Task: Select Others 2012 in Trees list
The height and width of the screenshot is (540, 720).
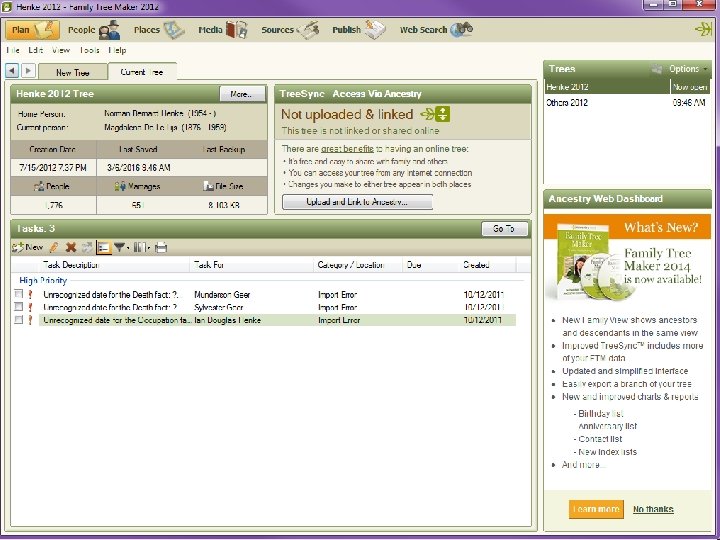Action: pos(627,103)
